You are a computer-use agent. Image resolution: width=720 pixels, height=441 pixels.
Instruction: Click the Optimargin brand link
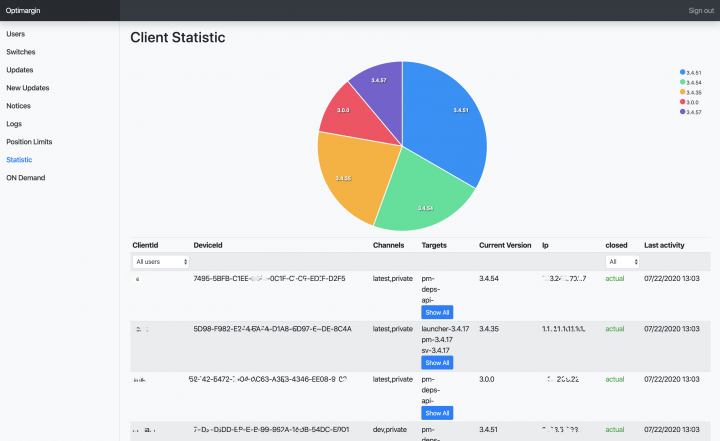pos(23,11)
